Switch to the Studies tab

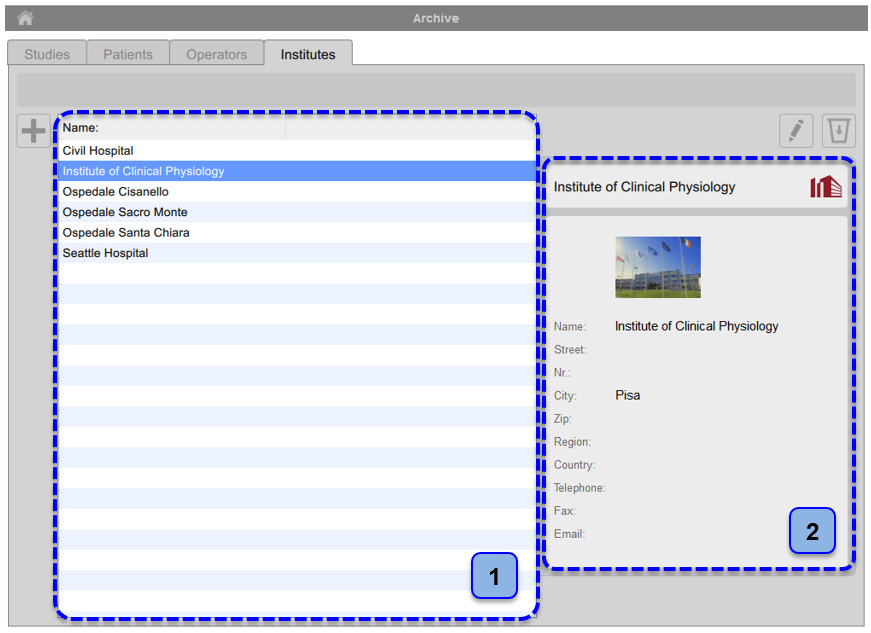click(47, 54)
